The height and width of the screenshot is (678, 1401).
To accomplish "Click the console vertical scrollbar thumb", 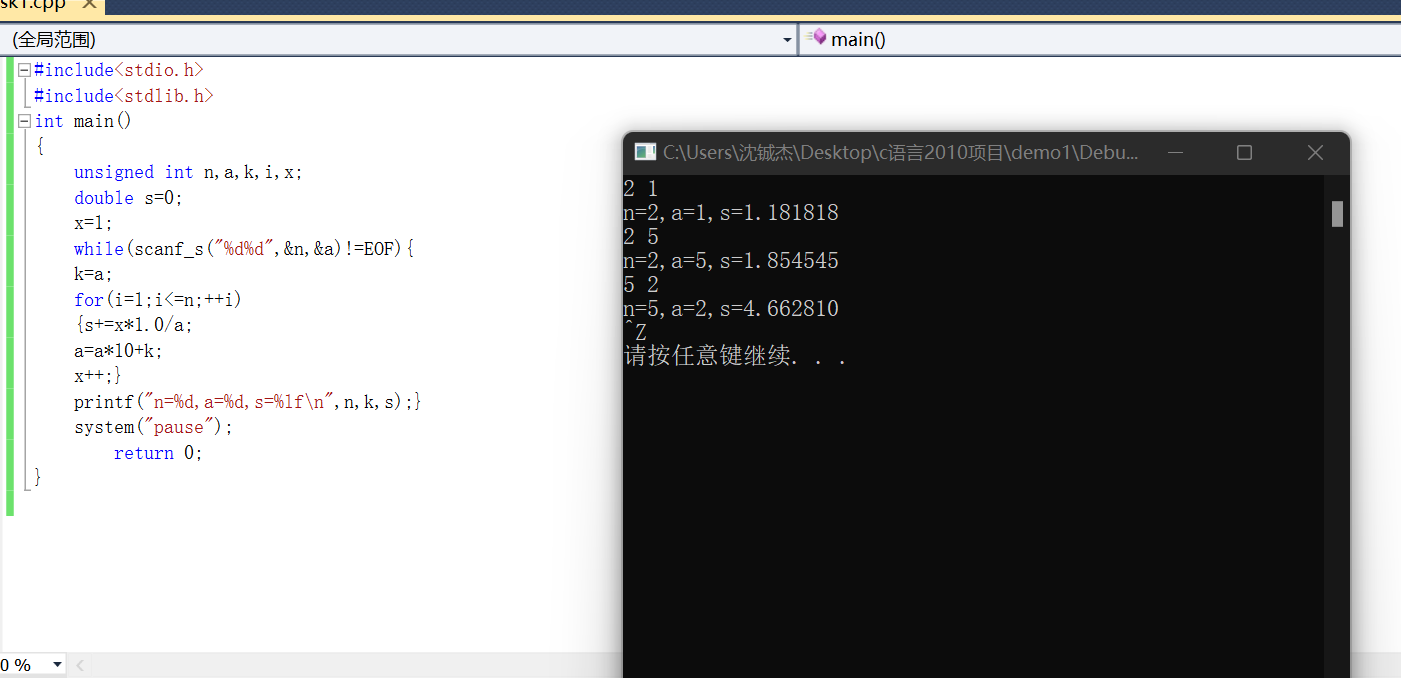I will tap(1337, 214).
